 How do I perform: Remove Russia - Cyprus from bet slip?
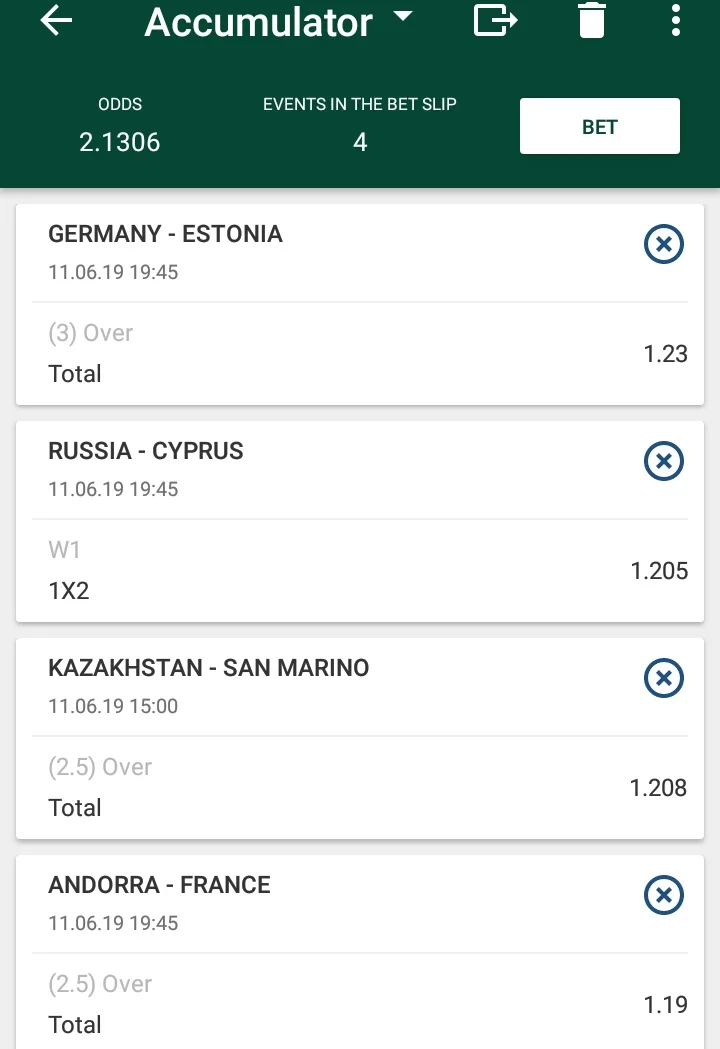663,462
